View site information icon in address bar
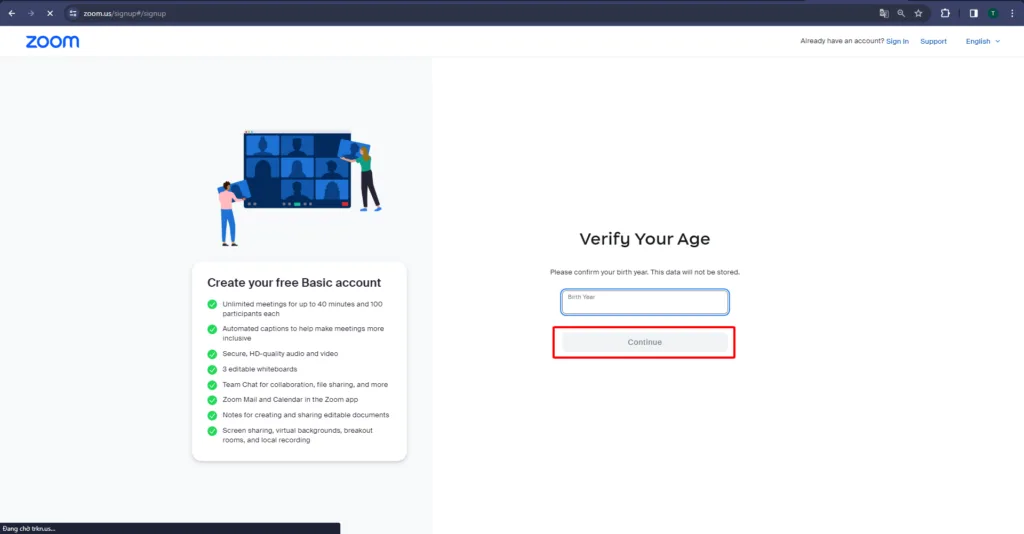The height and width of the screenshot is (534, 1024). point(73,13)
